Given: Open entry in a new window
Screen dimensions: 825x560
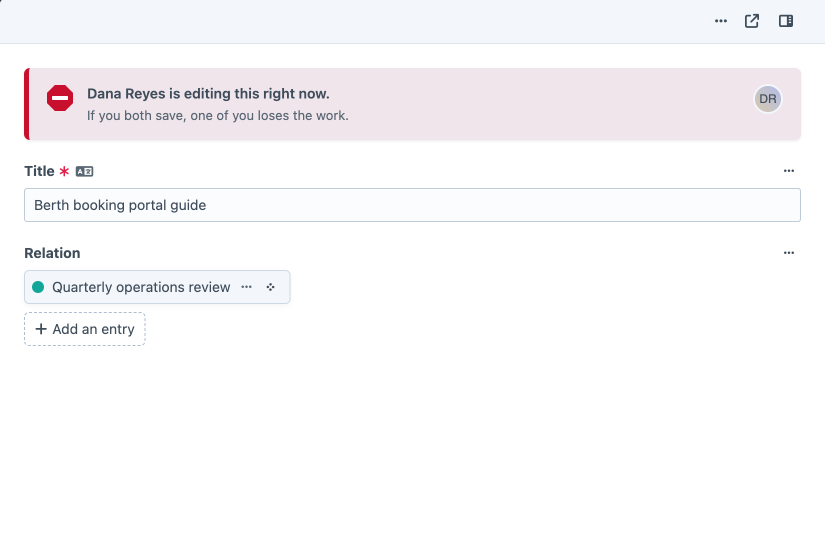Looking at the screenshot, I should click(x=752, y=21).
